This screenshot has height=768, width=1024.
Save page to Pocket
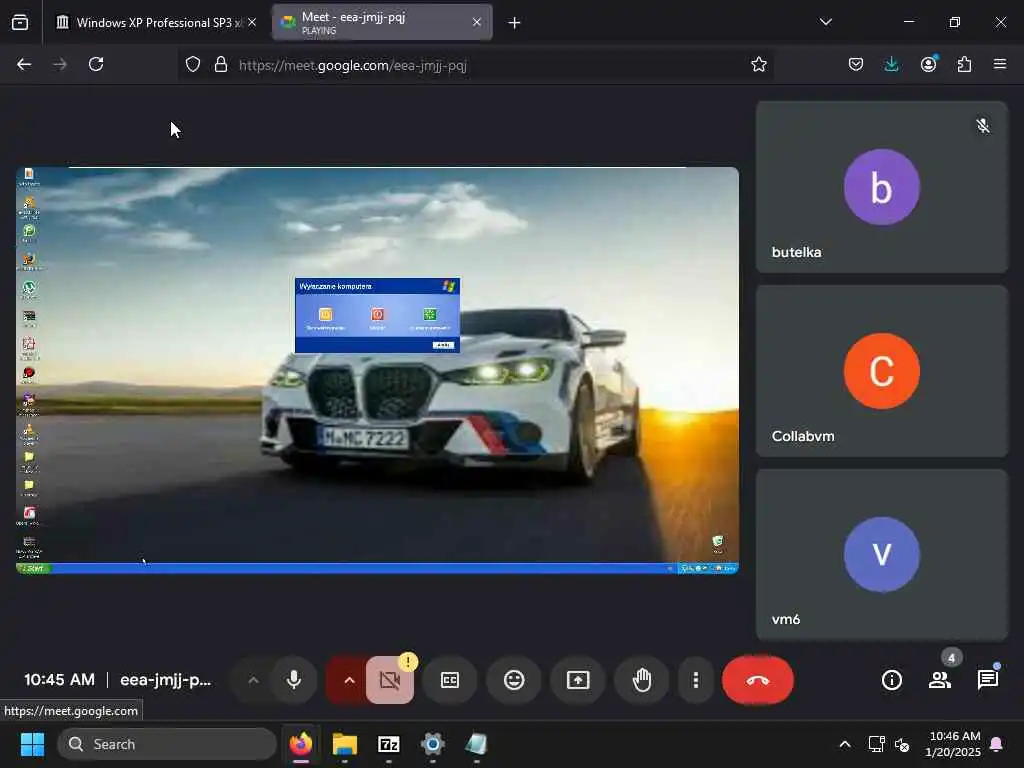(x=856, y=64)
